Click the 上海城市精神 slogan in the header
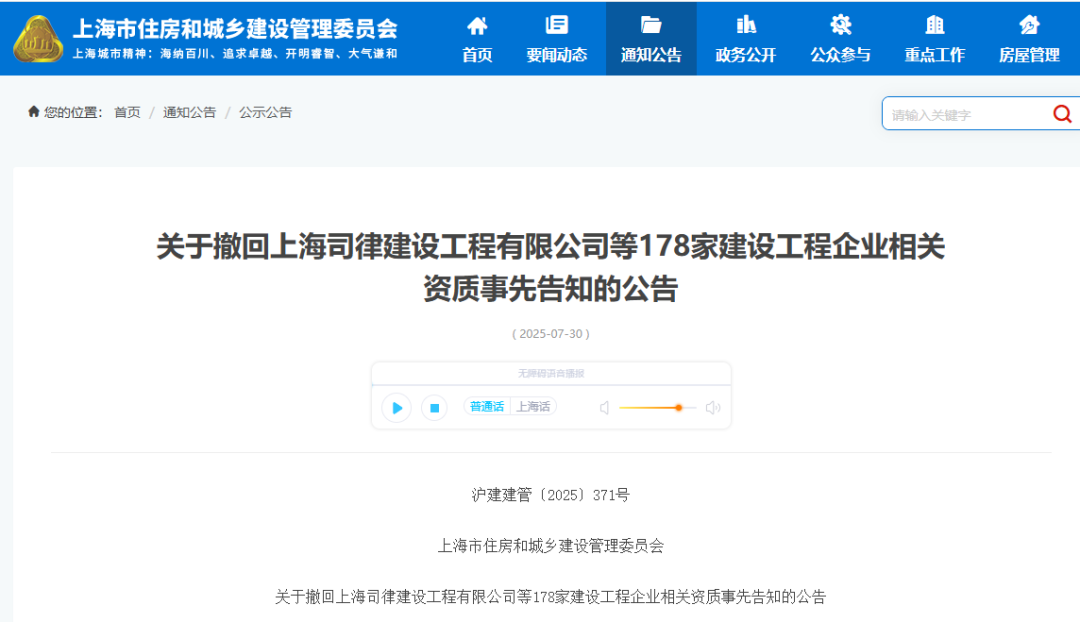This screenshot has width=1080, height=622. [235, 54]
